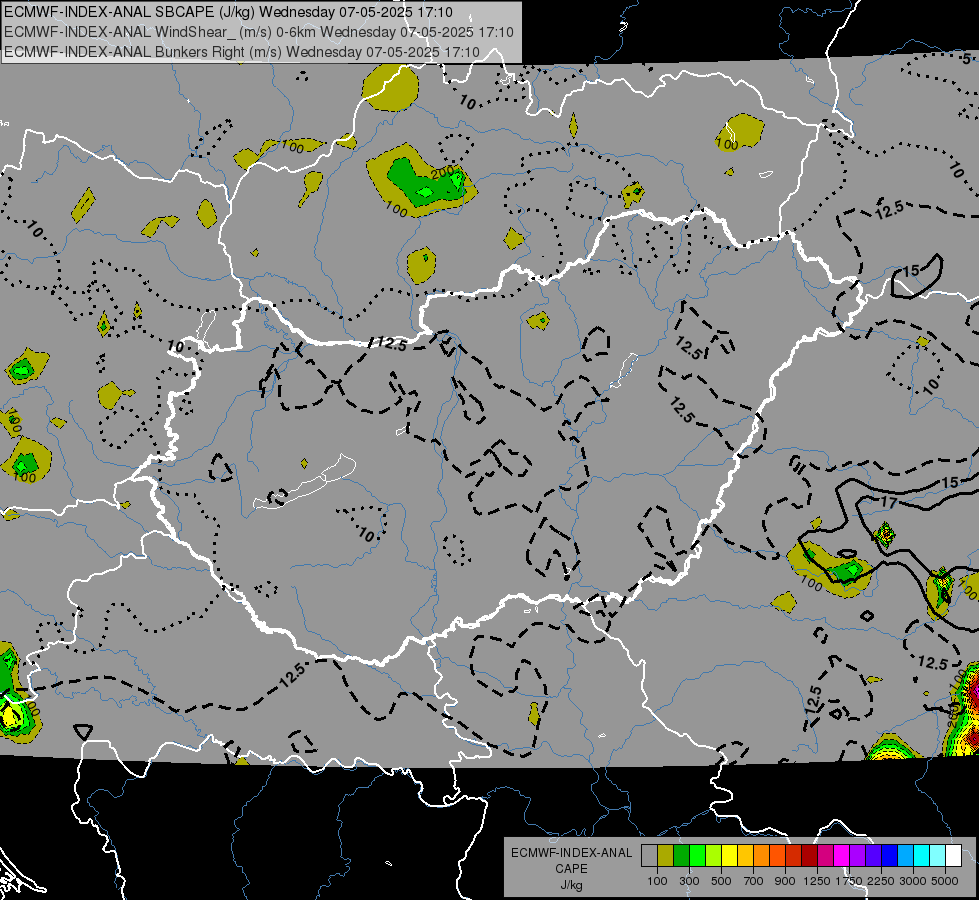Pick the sky blue legend swatch
Image resolution: width=979 pixels, height=900 pixels.
pos(906,856)
